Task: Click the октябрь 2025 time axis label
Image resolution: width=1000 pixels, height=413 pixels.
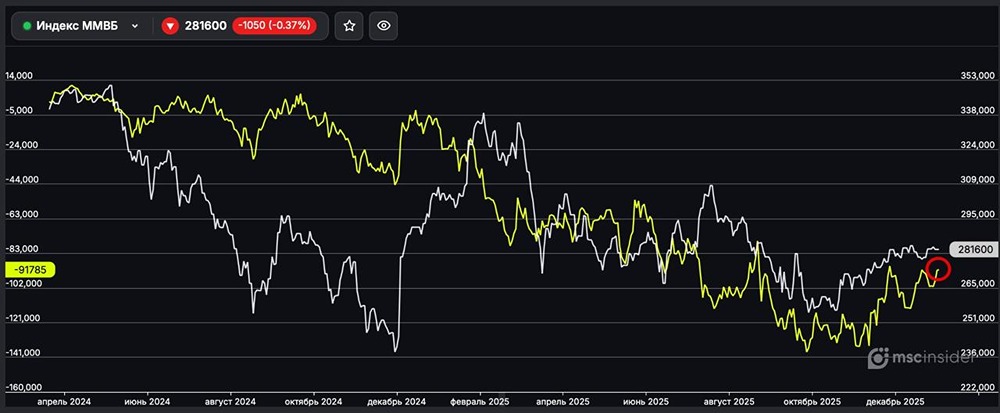Action: click(812, 402)
